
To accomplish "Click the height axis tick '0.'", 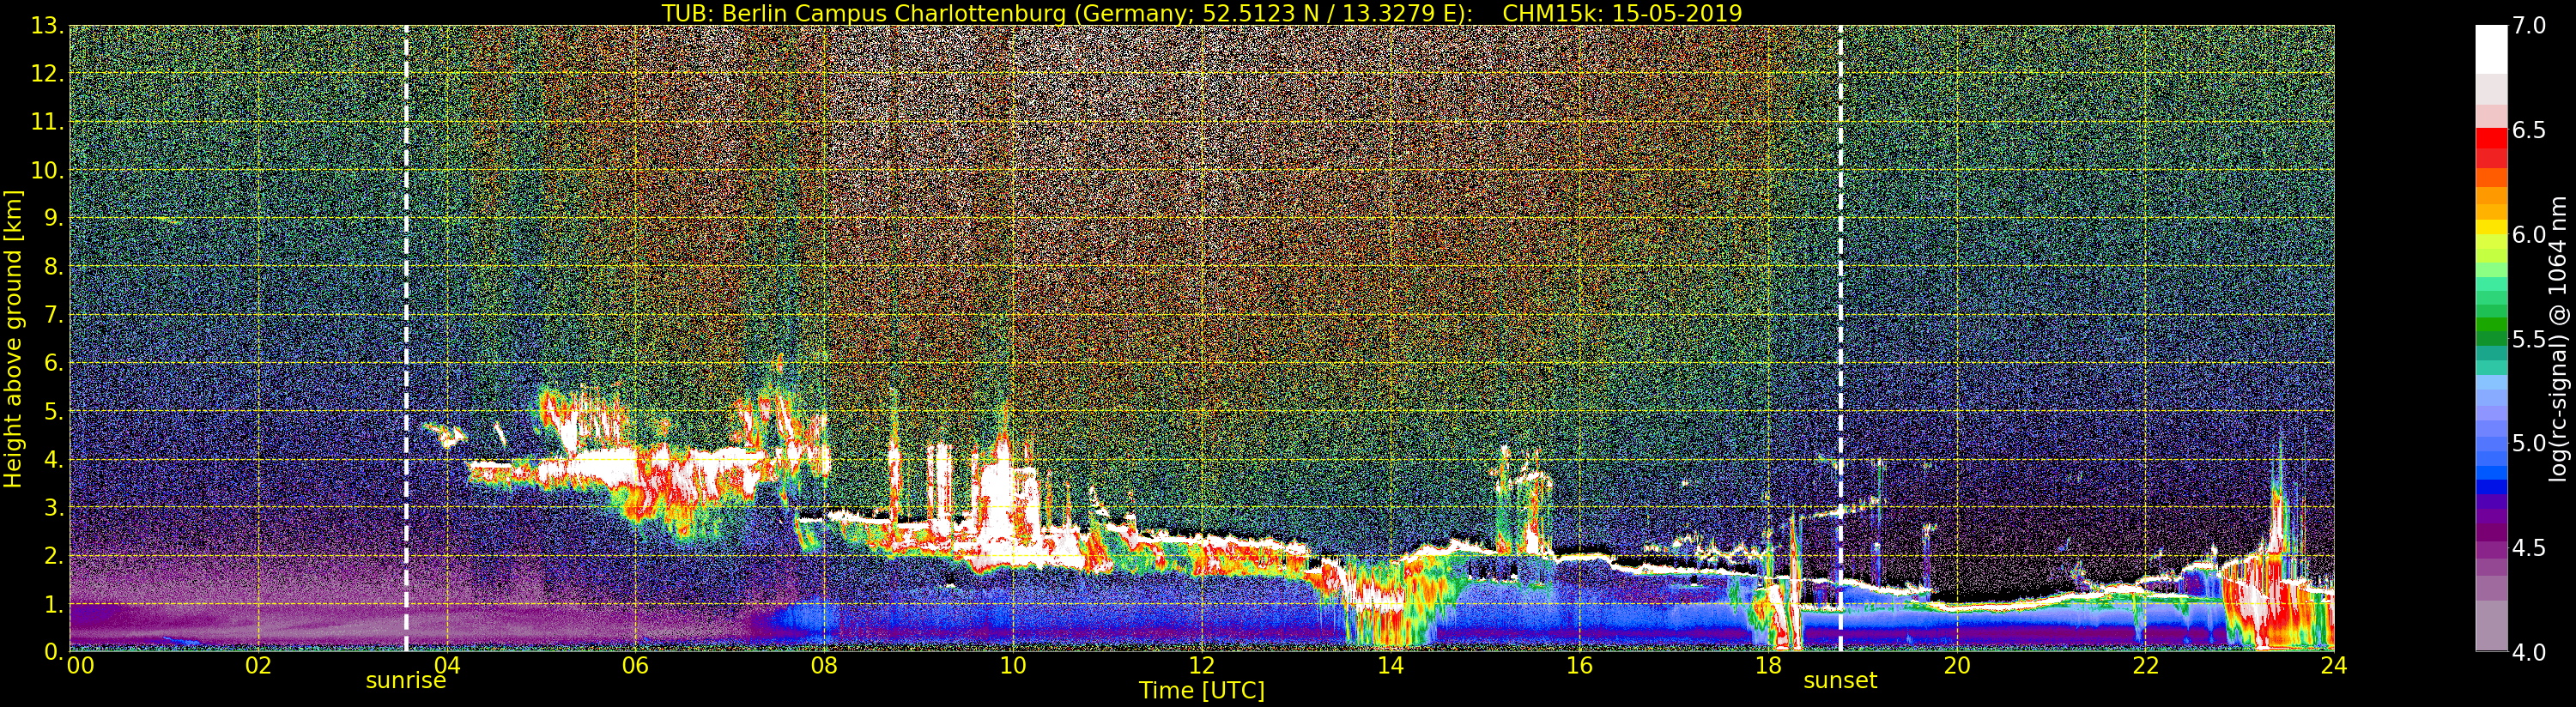I will (x=54, y=651).
